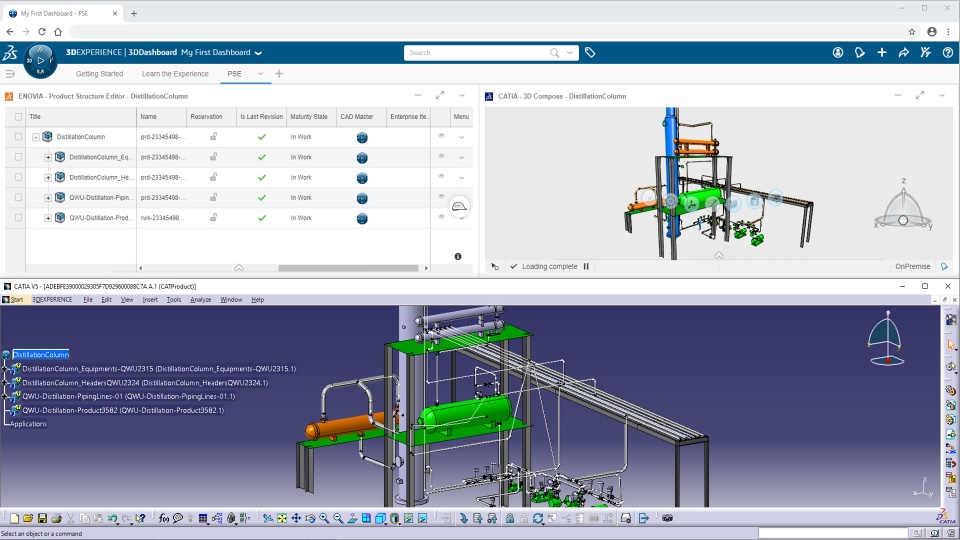960x540 pixels.
Task: Click the Fit All In icon
Action: (282, 519)
